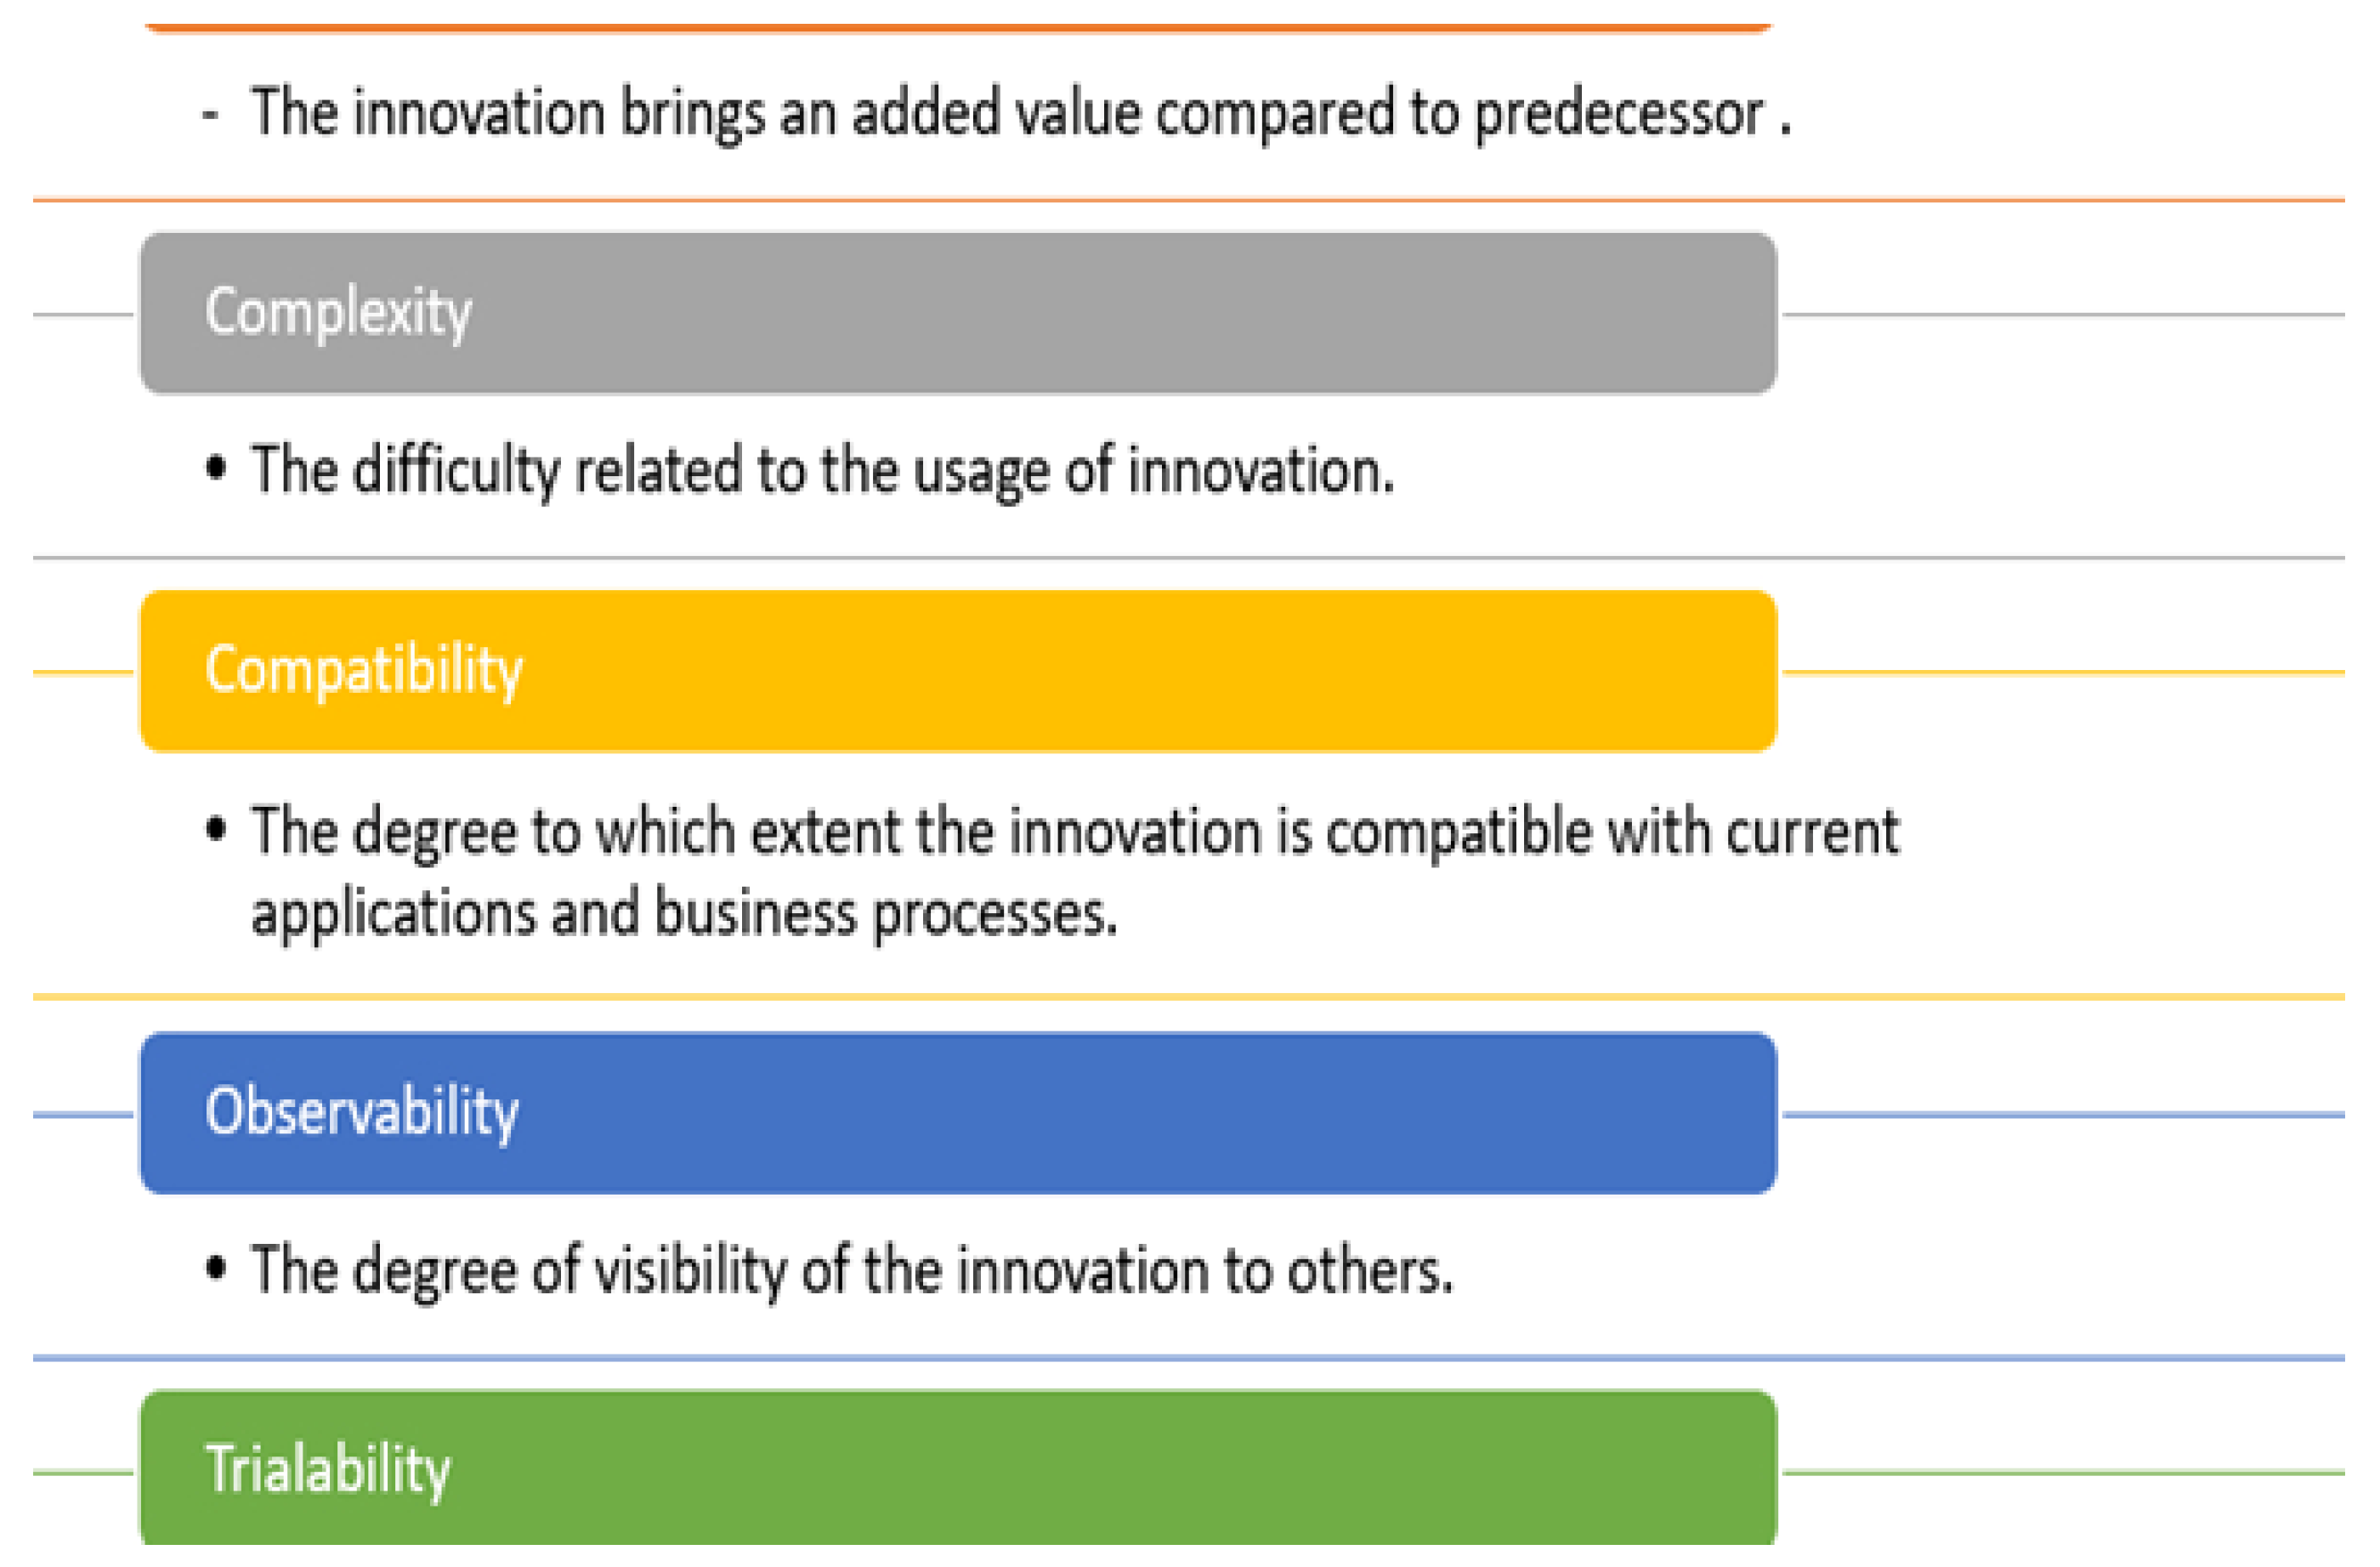The height and width of the screenshot is (1567, 2380).
Task: Click the bullet point before 'The degree to which extent'
Action: click(215, 828)
